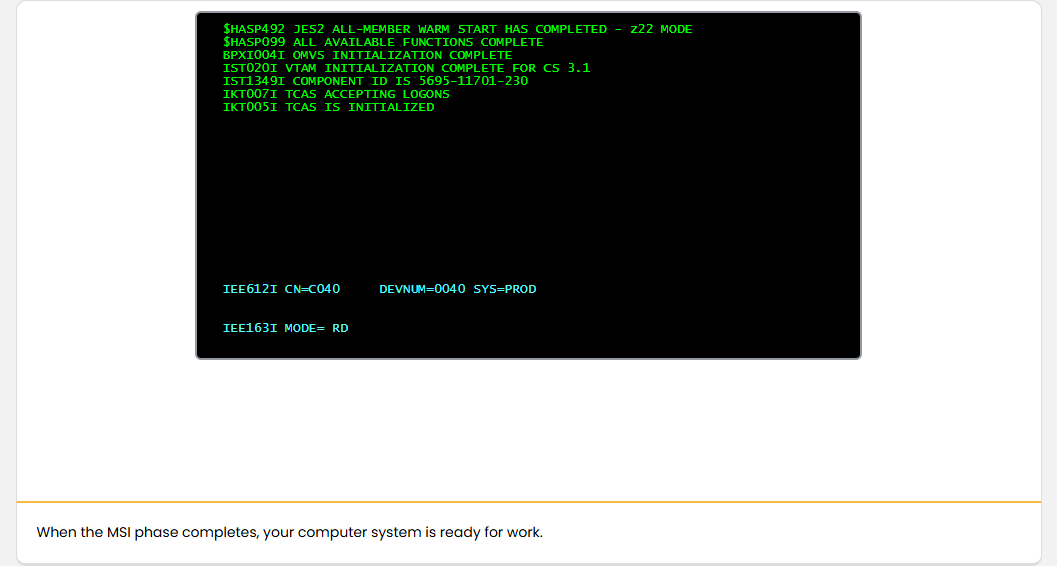This screenshot has height=566, width=1057.
Task: Click the SYS=PROD text
Action: point(505,289)
